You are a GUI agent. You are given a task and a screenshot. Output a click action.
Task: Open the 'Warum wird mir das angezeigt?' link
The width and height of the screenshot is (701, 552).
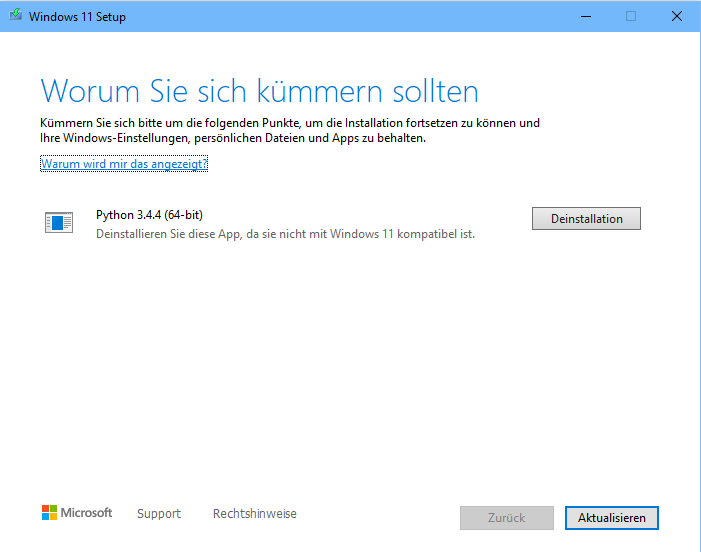click(x=124, y=164)
